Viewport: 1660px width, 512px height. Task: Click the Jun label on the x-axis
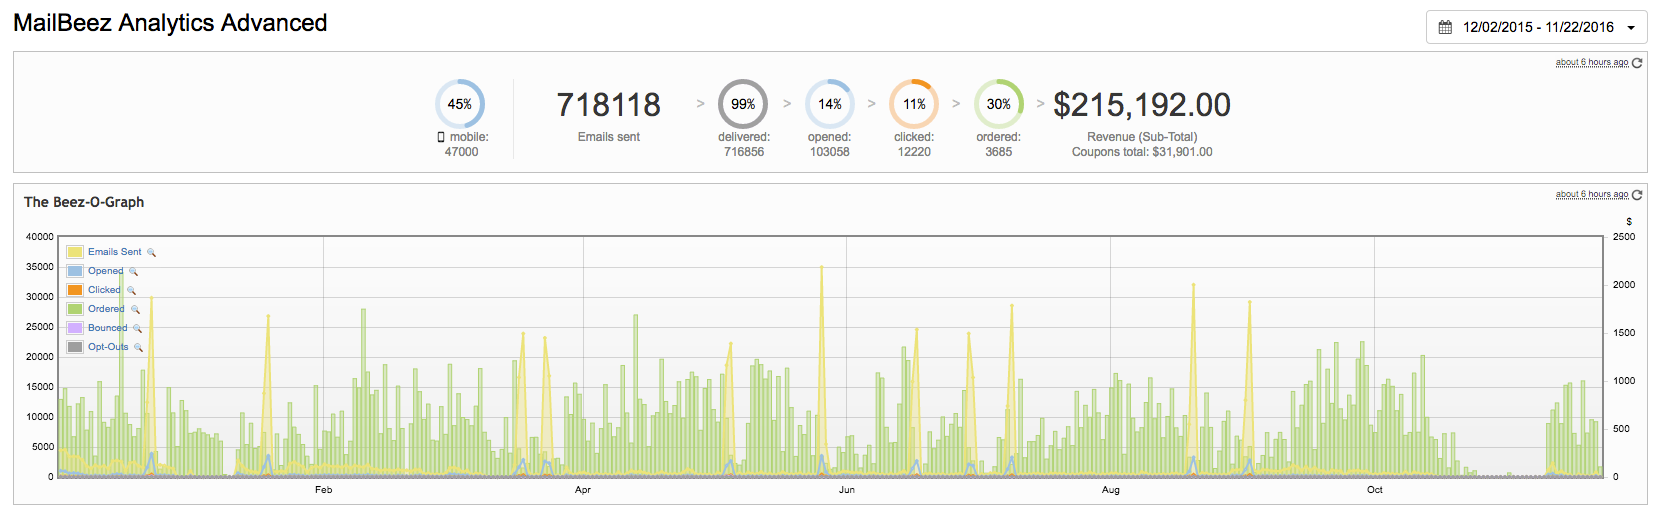pyautogui.click(x=847, y=490)
